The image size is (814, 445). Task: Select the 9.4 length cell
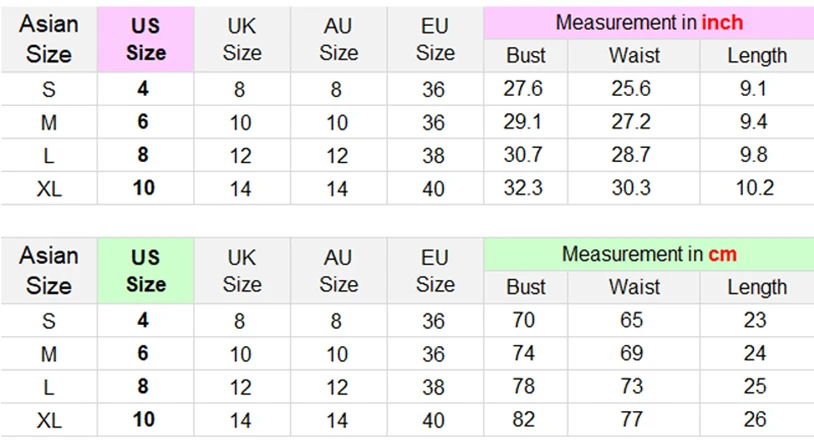tap(755, 122)
